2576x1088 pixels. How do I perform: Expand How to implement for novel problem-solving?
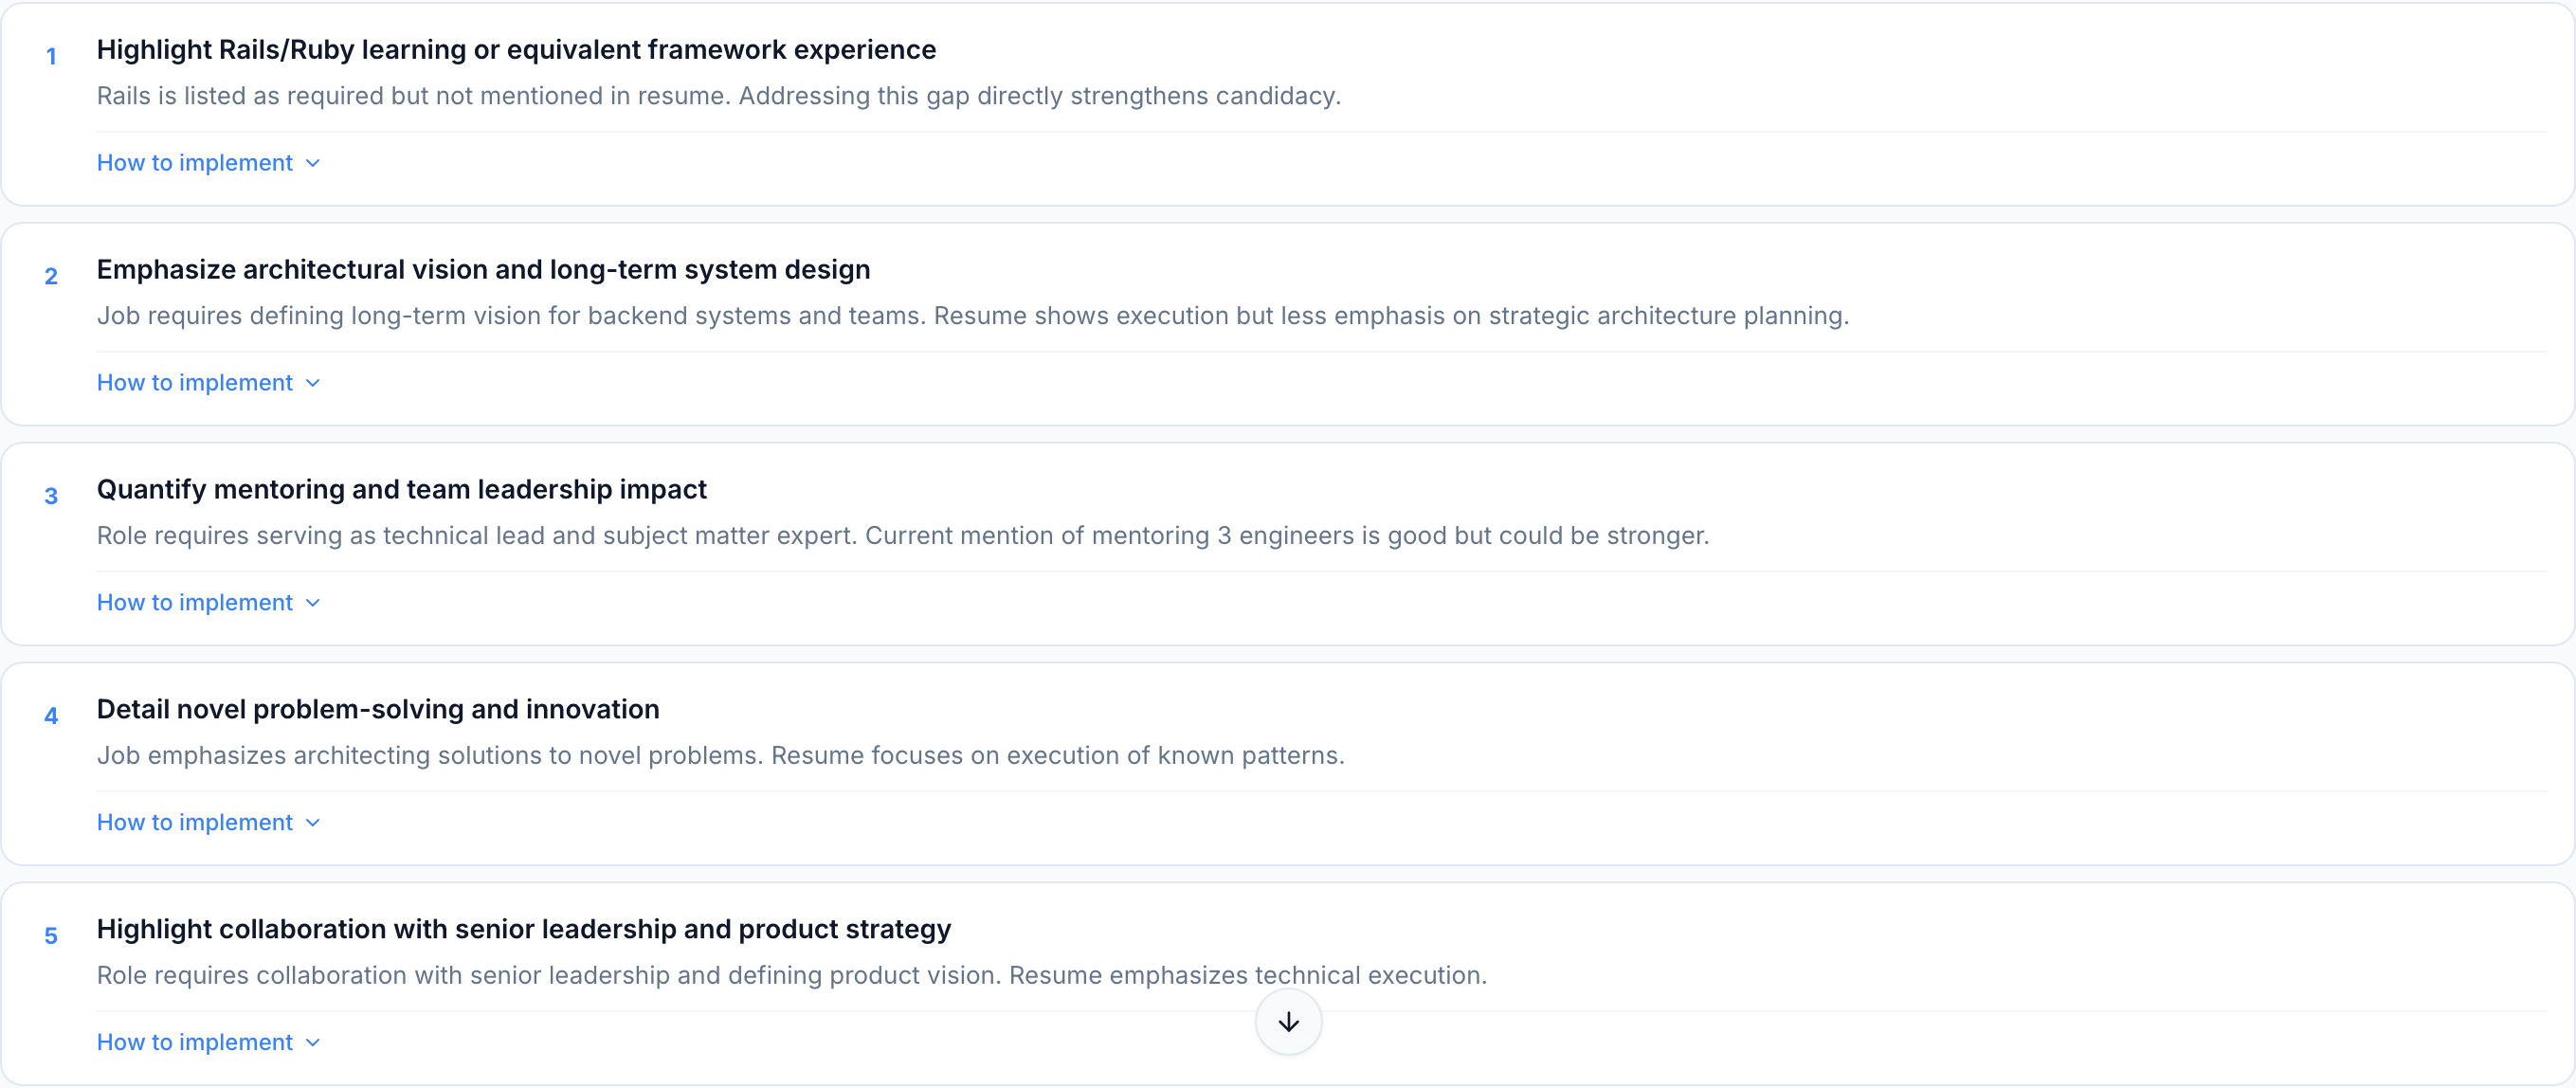(195, 822)
